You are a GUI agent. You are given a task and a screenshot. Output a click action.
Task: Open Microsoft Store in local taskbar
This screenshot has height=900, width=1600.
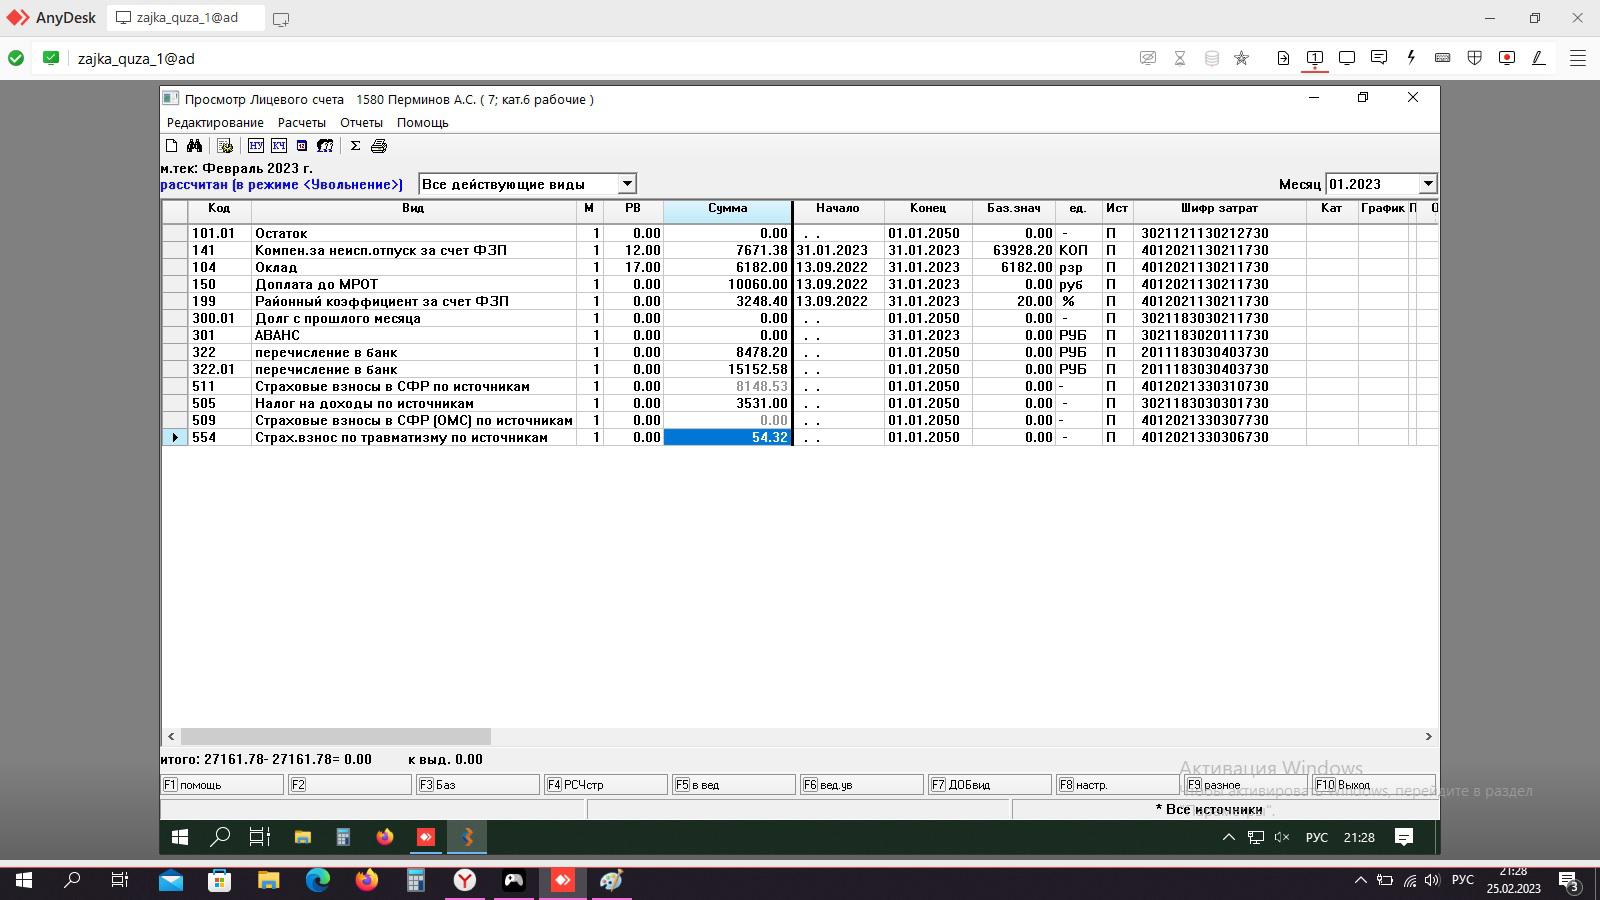219,880
